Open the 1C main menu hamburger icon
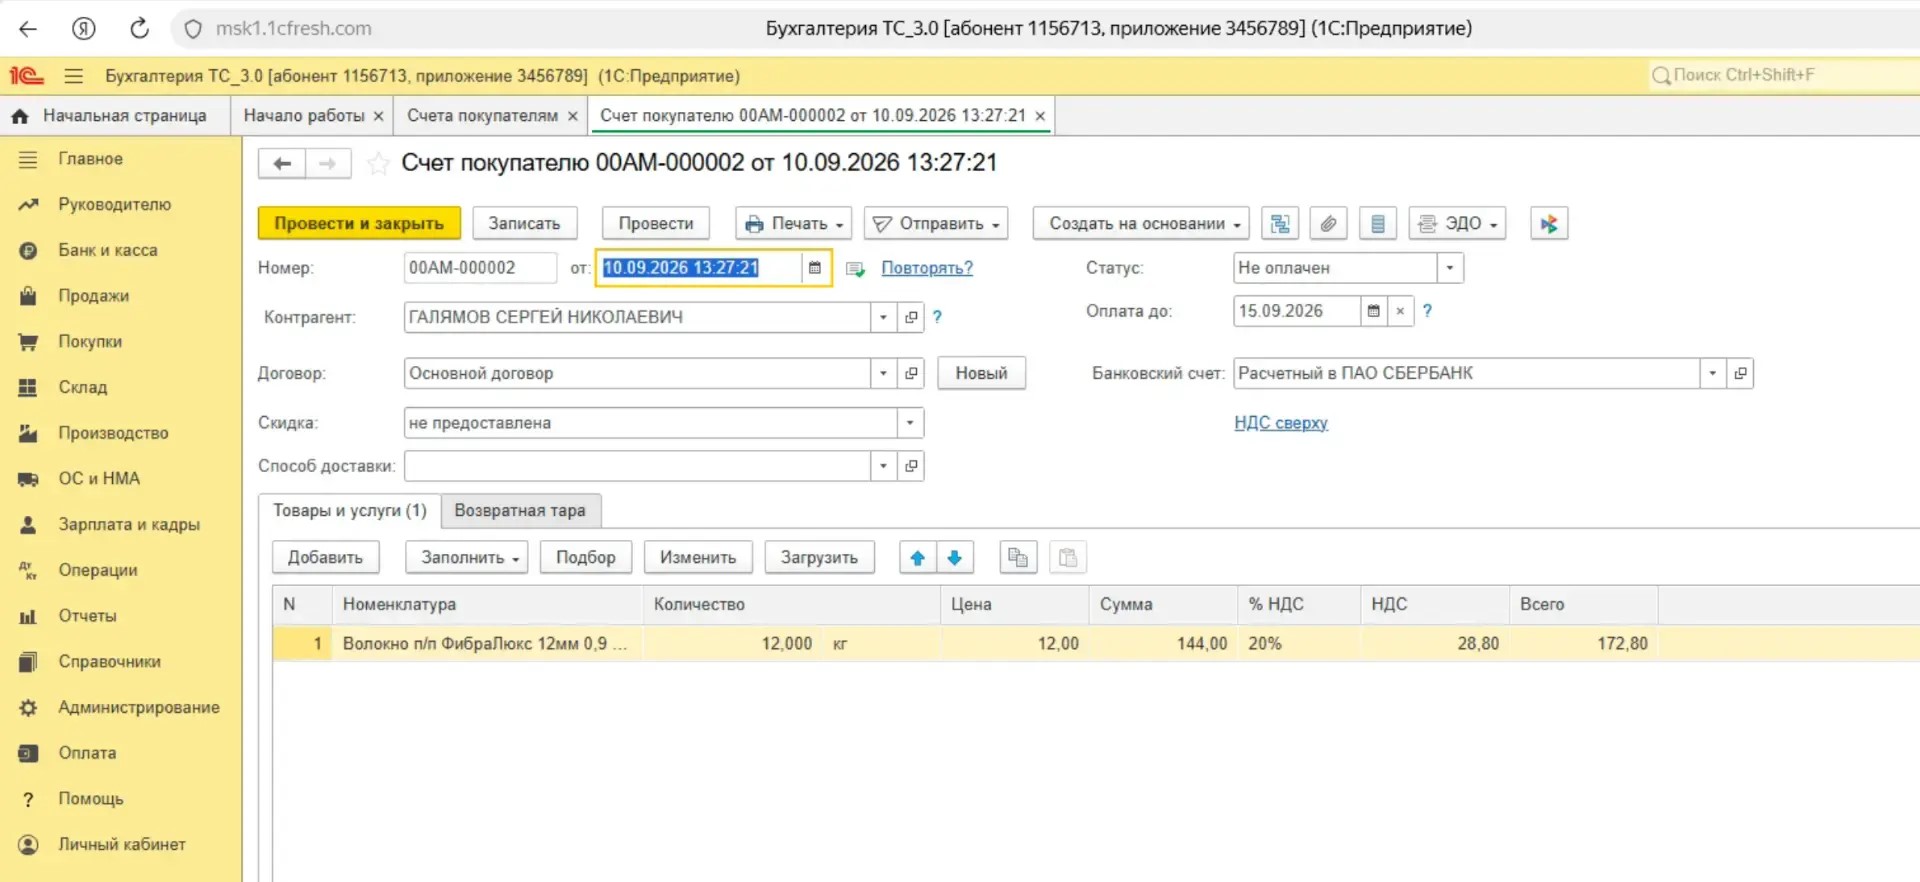This screenshot has height=882, width=1920. pyautogui.click(x=73, y=76)
